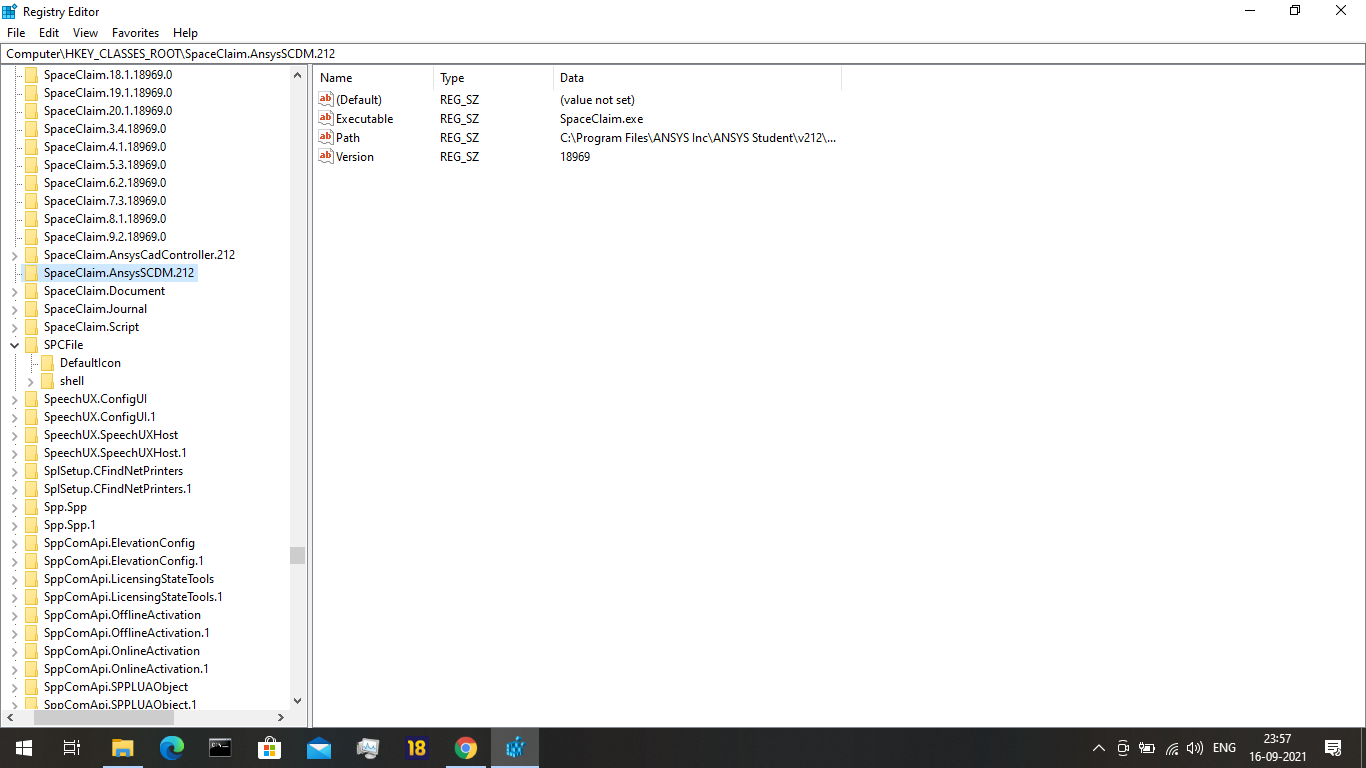Open the volume control in system tray
The image size is (1366, 768).
coord(1195,748)
